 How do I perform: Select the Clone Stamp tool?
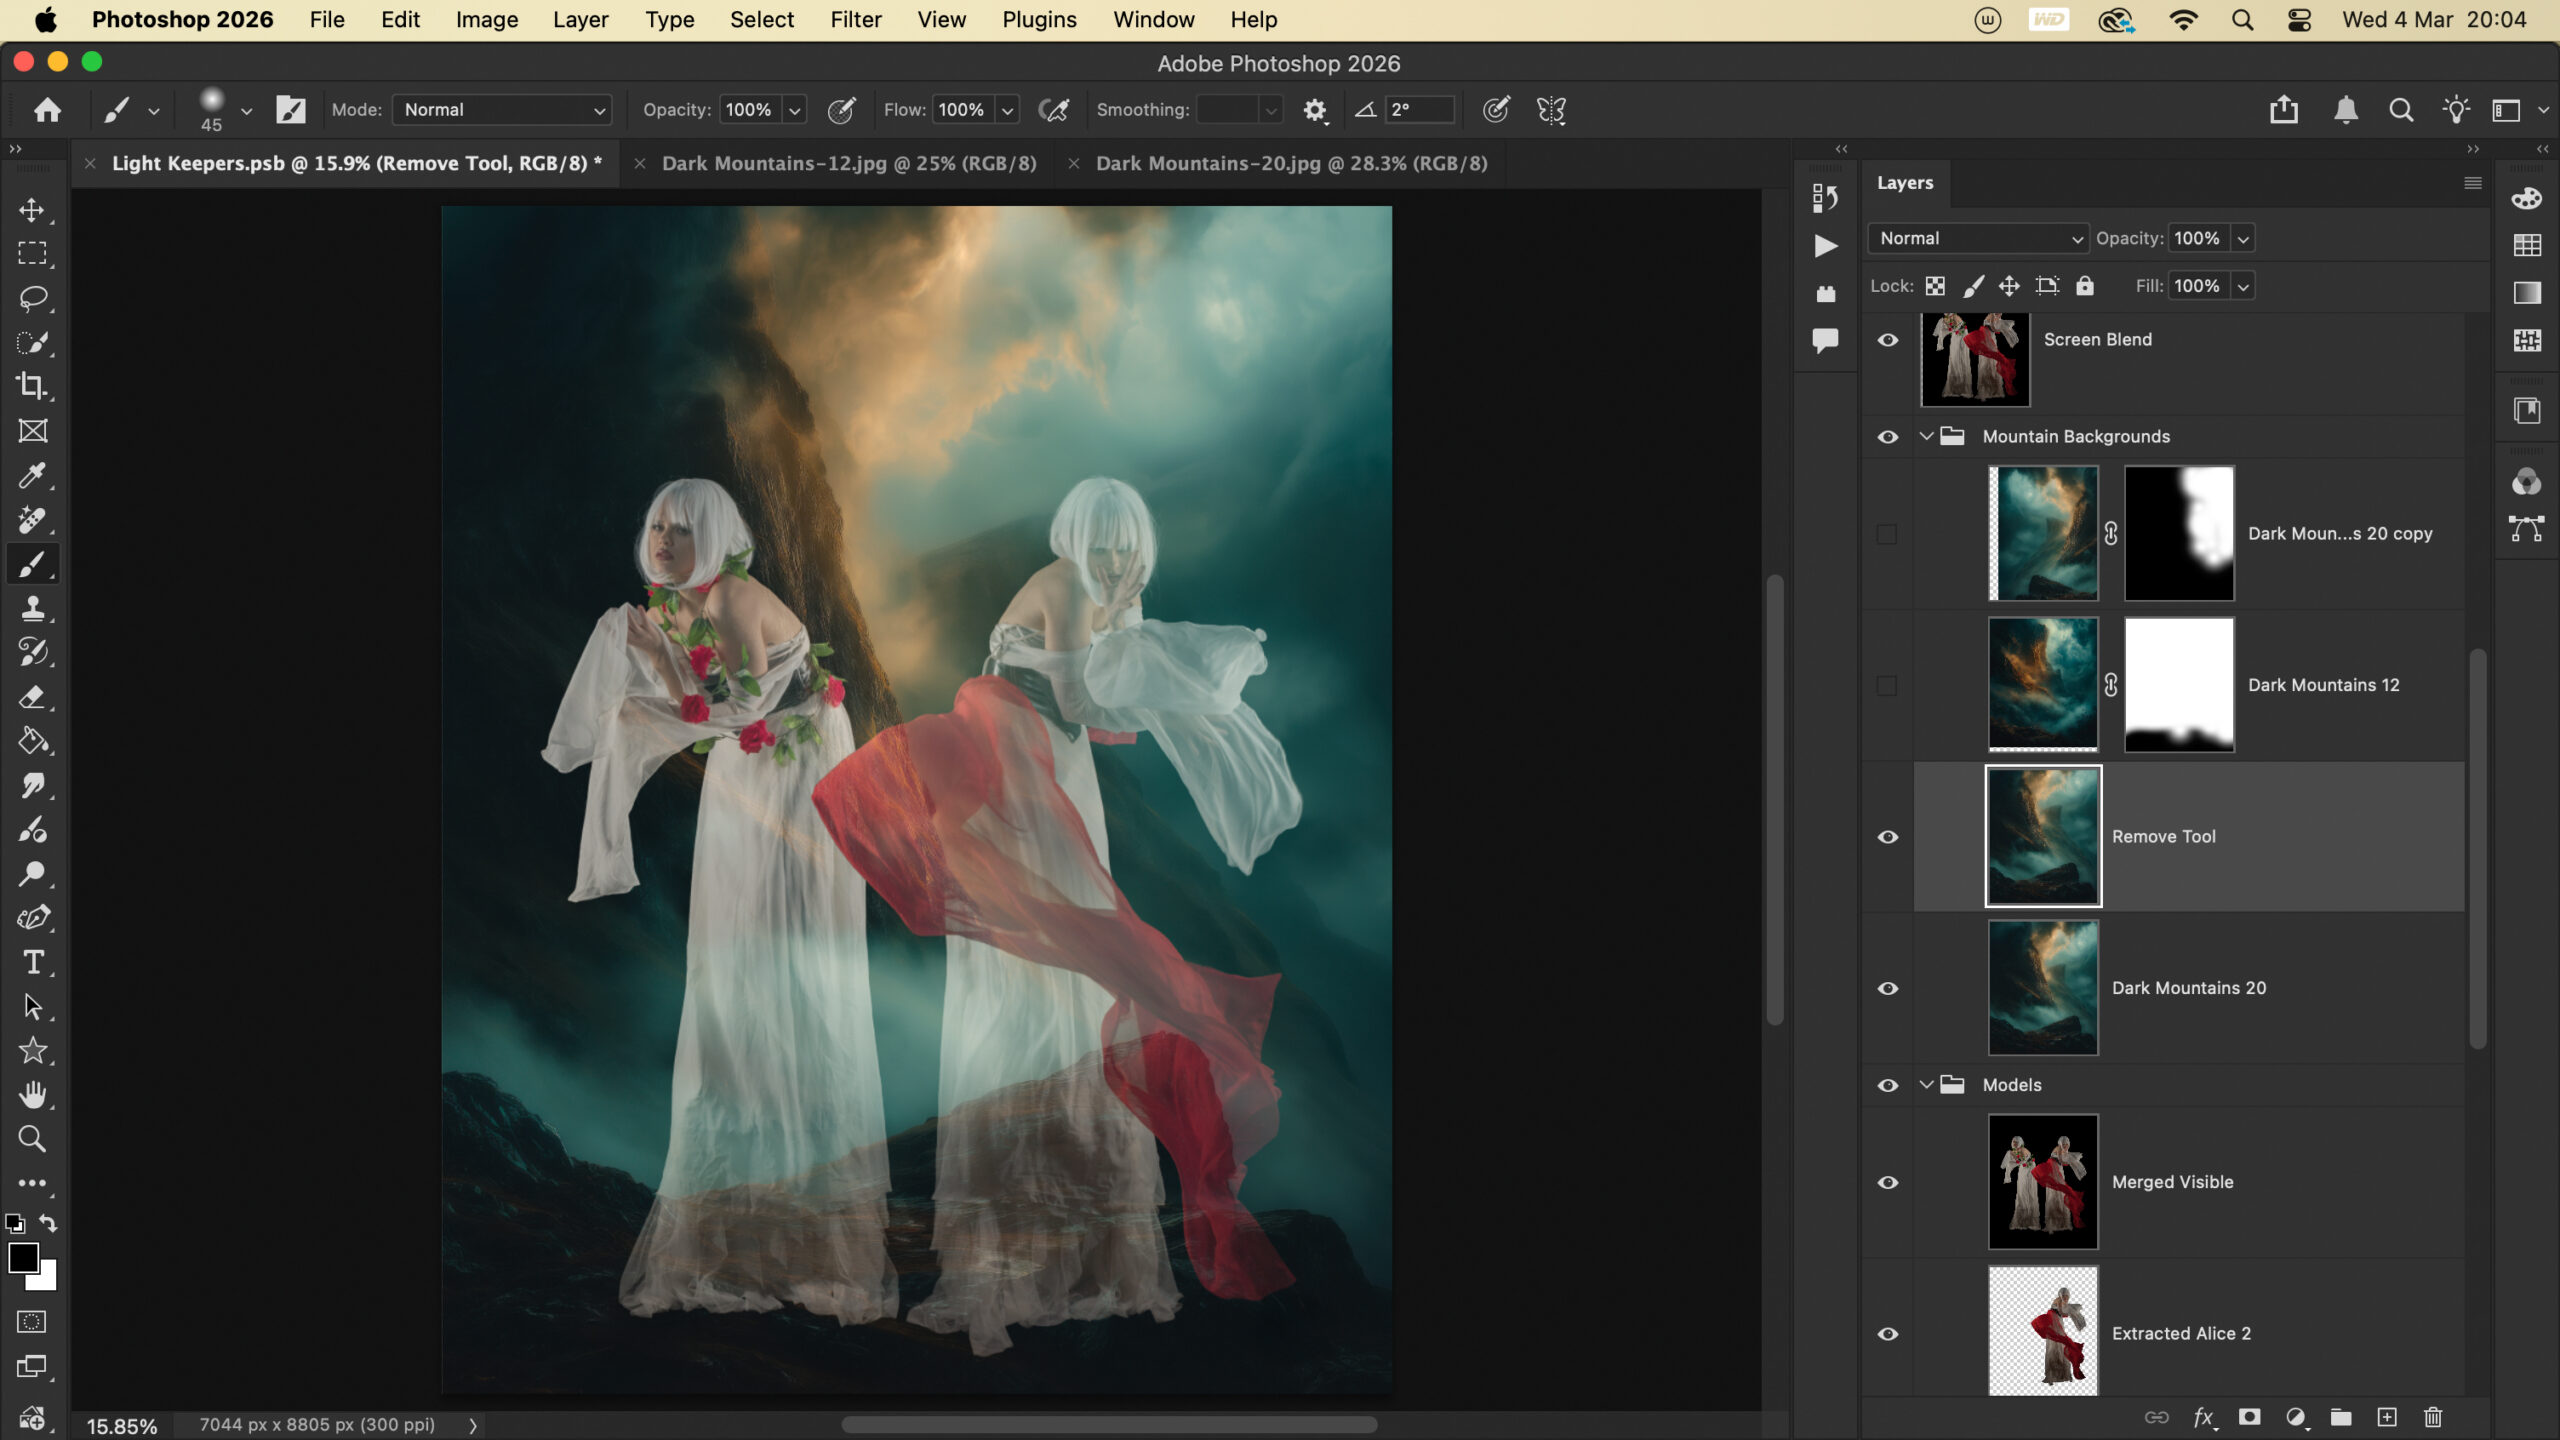(32, 608)
